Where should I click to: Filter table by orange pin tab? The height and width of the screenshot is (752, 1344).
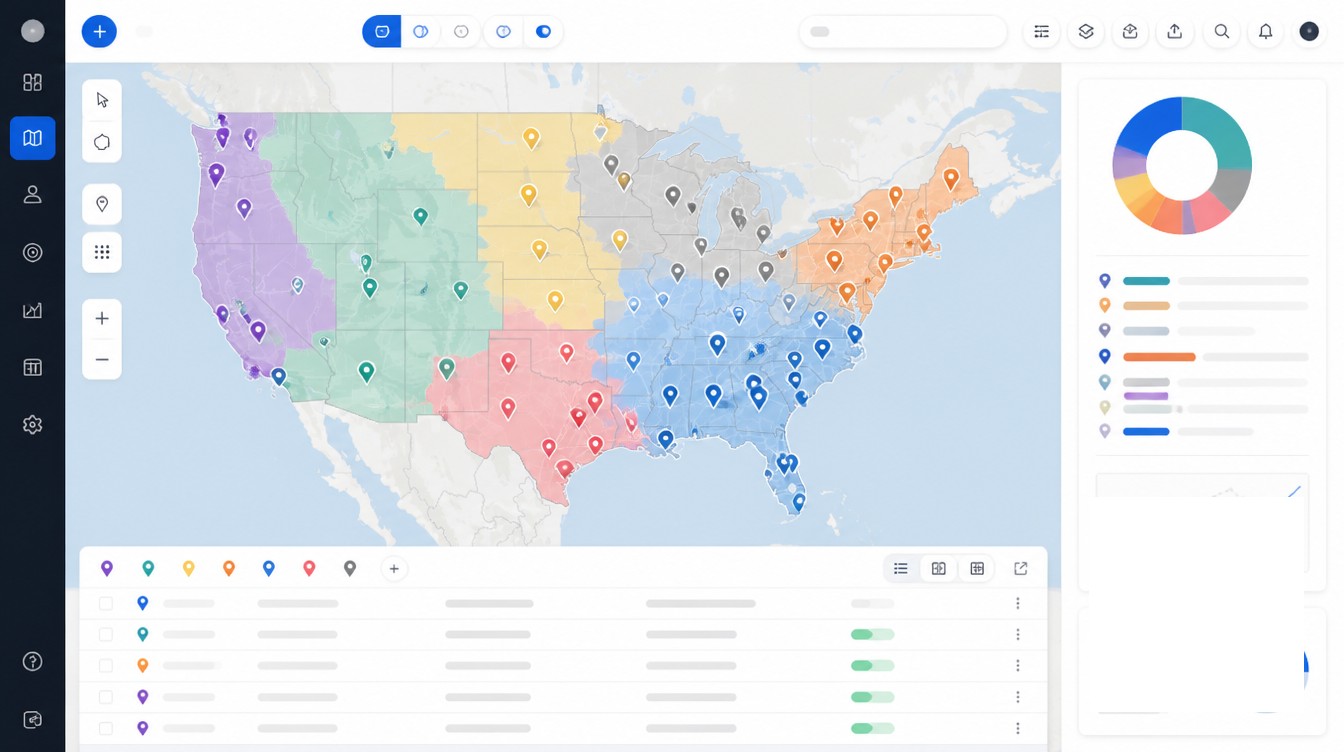(x=229, y=568)
